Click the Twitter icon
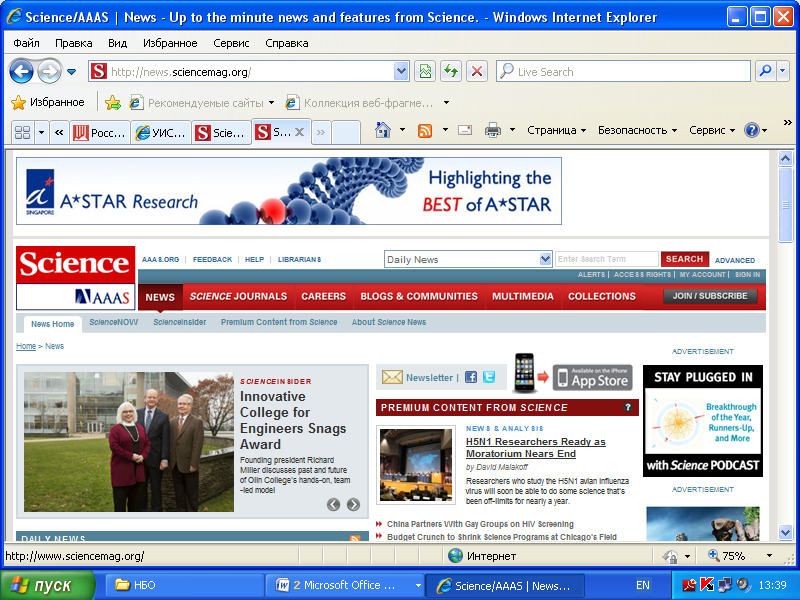 pos(489,377)
